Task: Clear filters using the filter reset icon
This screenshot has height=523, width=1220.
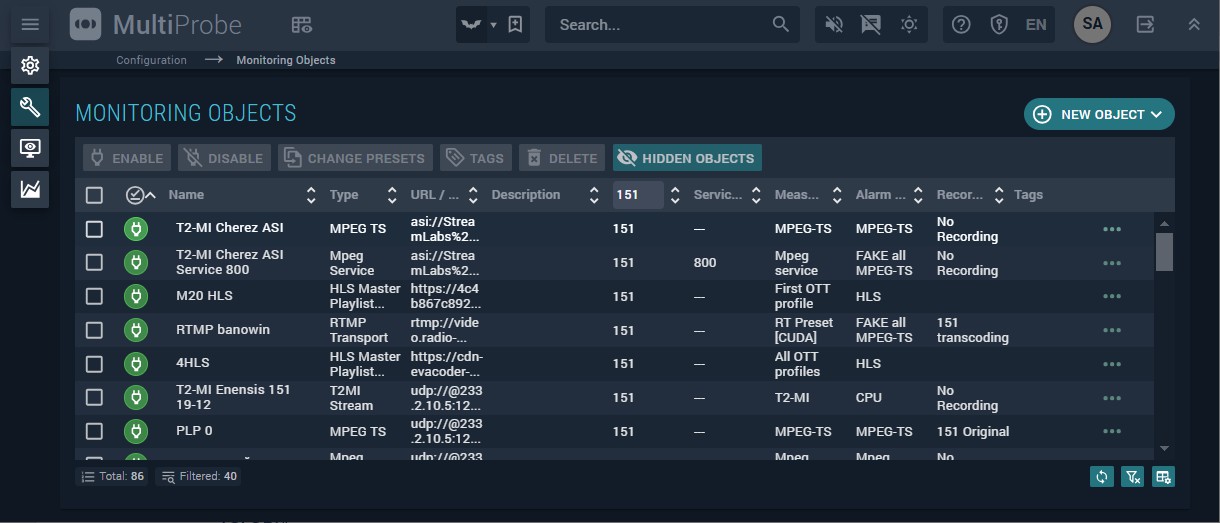Action: click(x=1132, y=477)
